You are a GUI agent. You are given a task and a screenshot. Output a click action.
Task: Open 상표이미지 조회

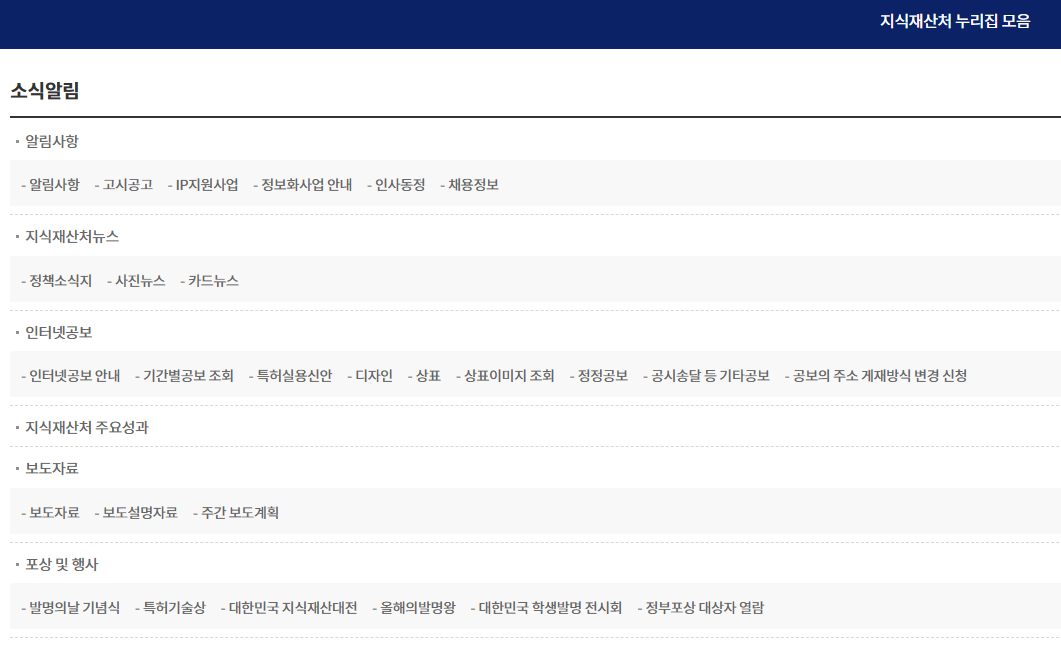click(509, 376)
